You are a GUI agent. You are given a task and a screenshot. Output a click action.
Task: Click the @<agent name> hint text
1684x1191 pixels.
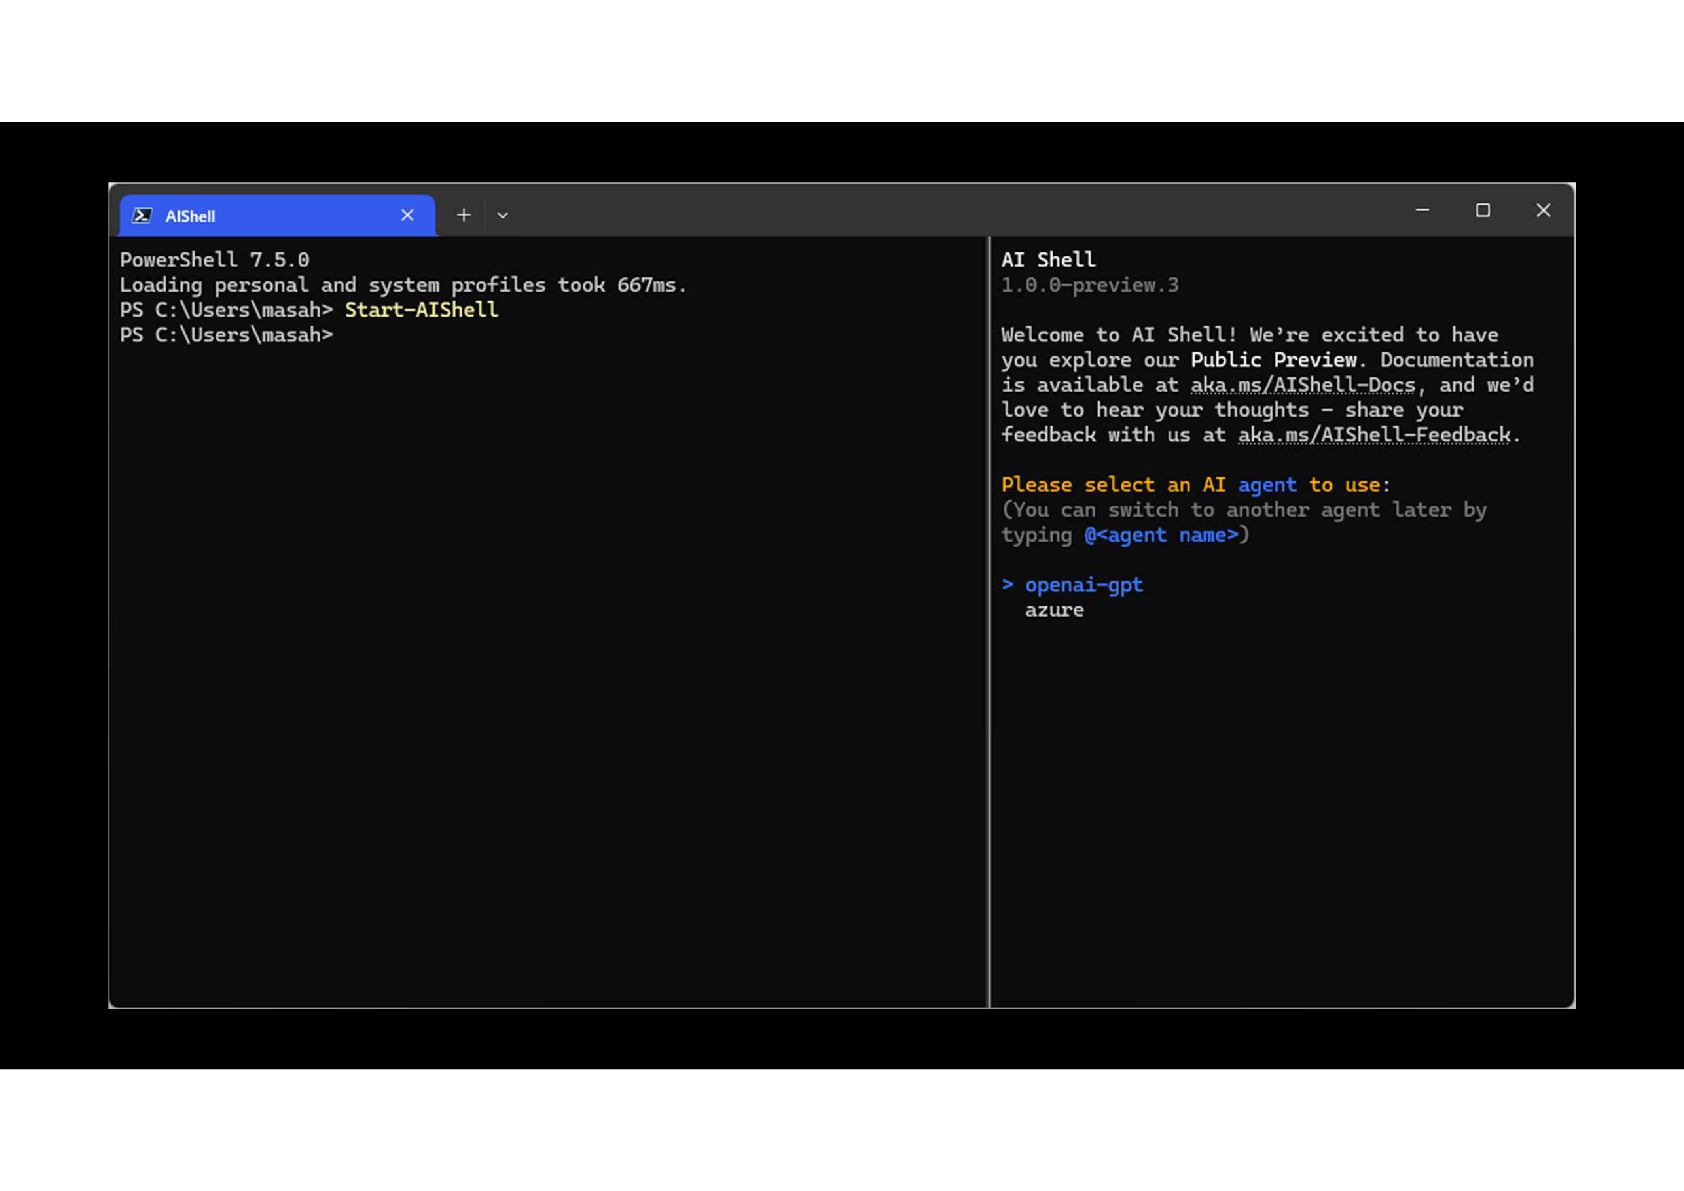[1161, 535]
